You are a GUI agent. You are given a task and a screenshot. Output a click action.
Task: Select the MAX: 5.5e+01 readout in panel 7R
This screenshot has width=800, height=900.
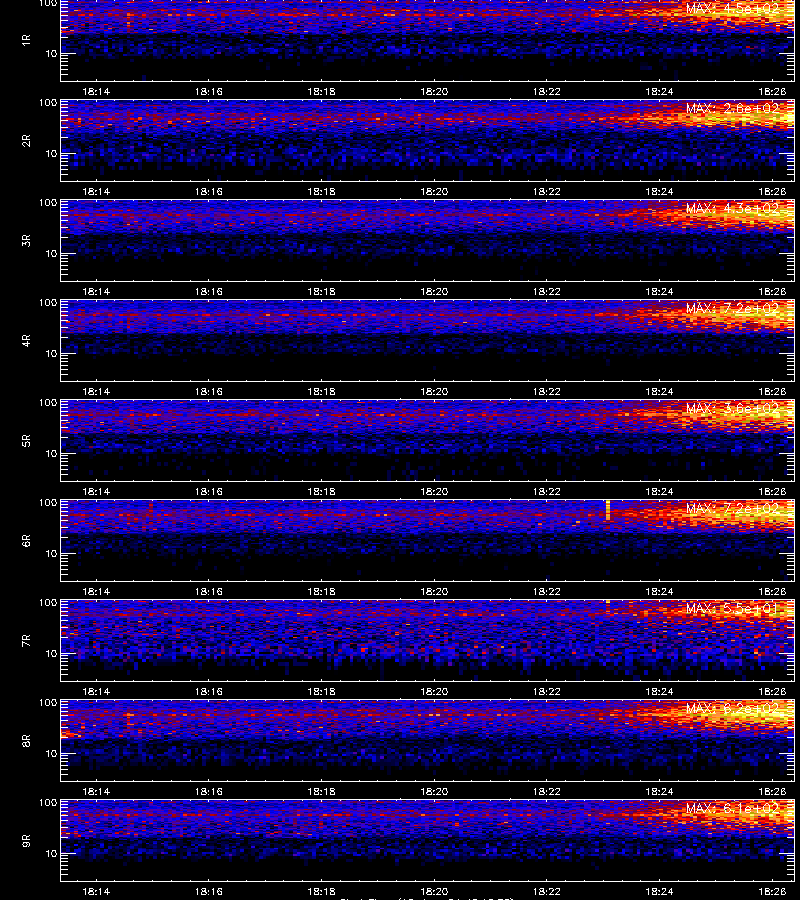click(732, 608)
